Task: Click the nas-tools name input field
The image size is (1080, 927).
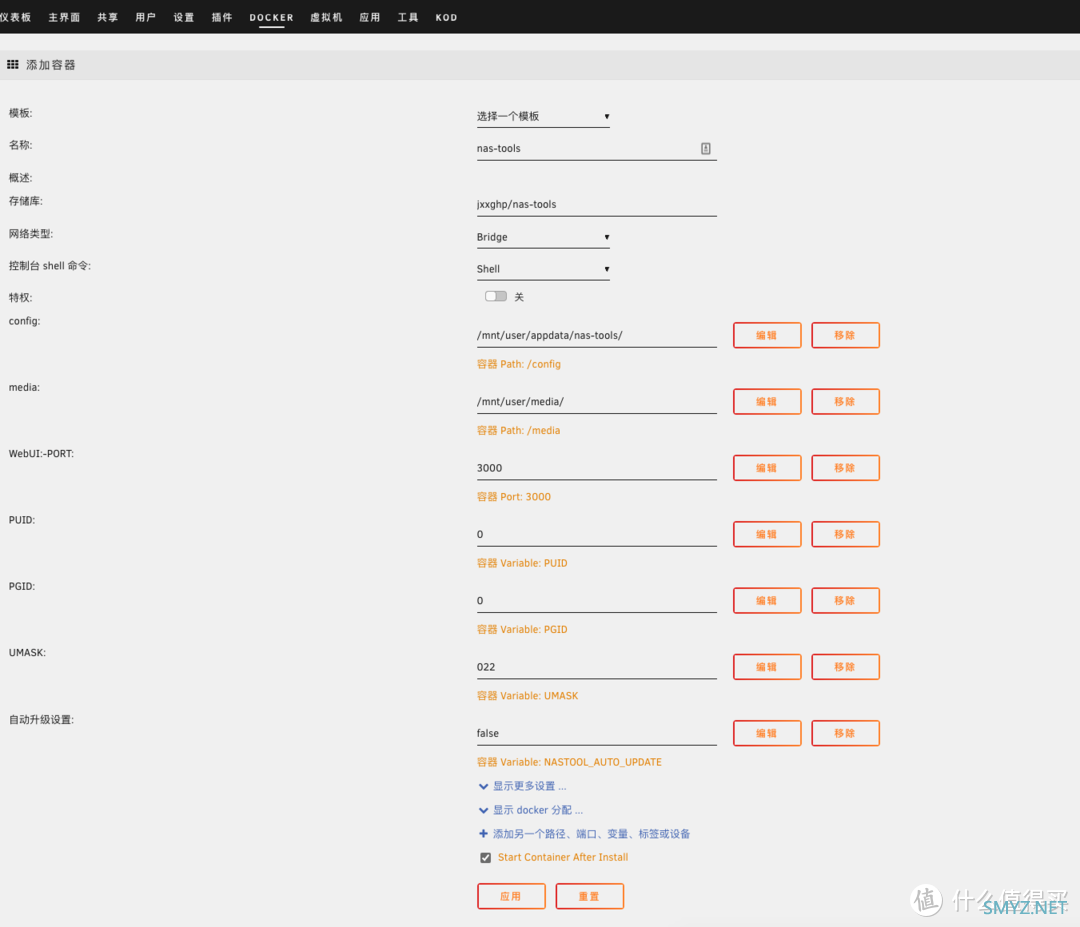Action: (x=596, y=148)
